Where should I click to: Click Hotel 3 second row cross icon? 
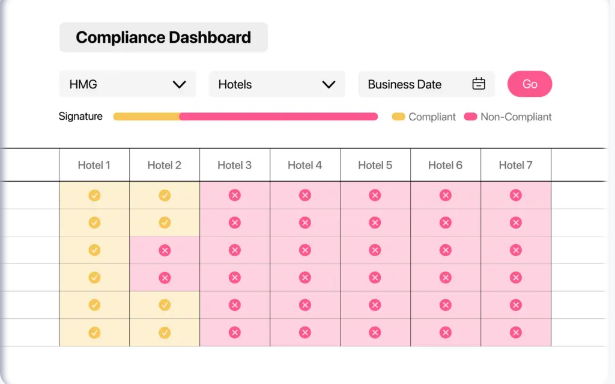coord(235,222)
